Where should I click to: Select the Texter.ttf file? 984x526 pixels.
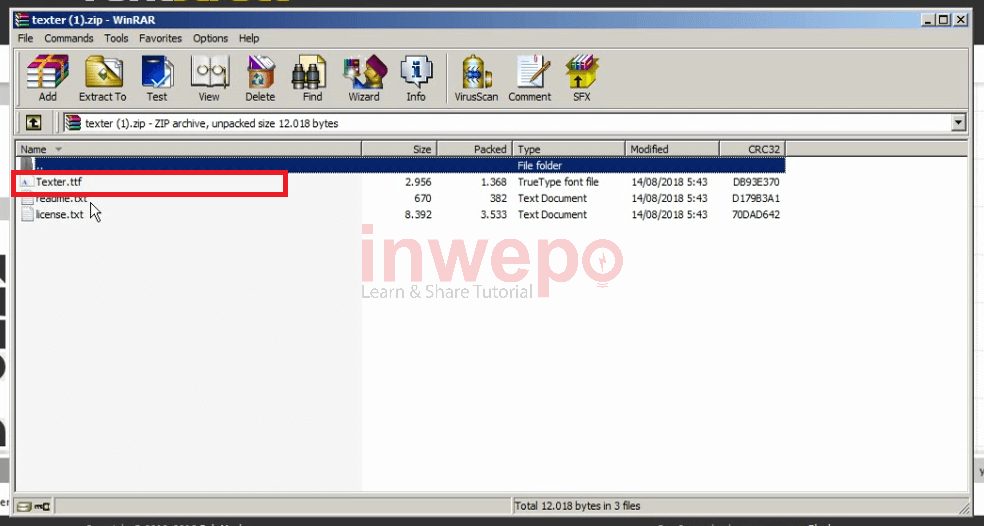pos(58,182)
